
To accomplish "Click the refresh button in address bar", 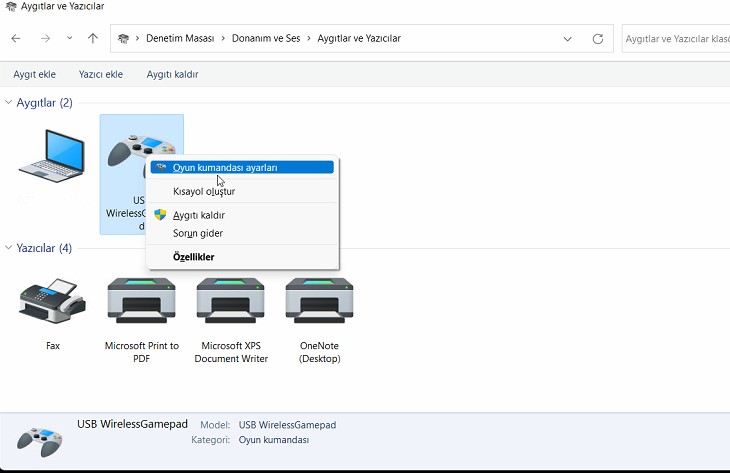I will (x=598, y=39).
